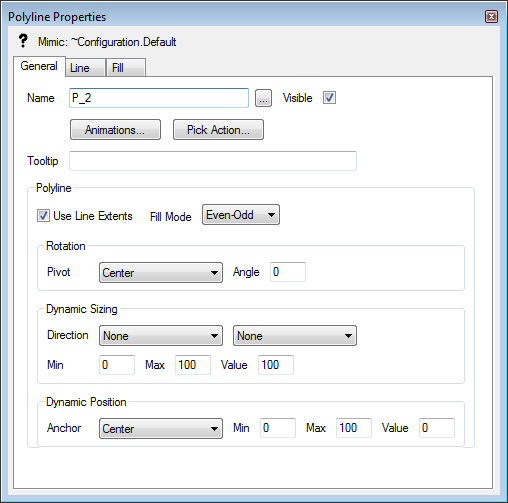Select the General tab
508x503 pixels.
click(x=39, y=66)
